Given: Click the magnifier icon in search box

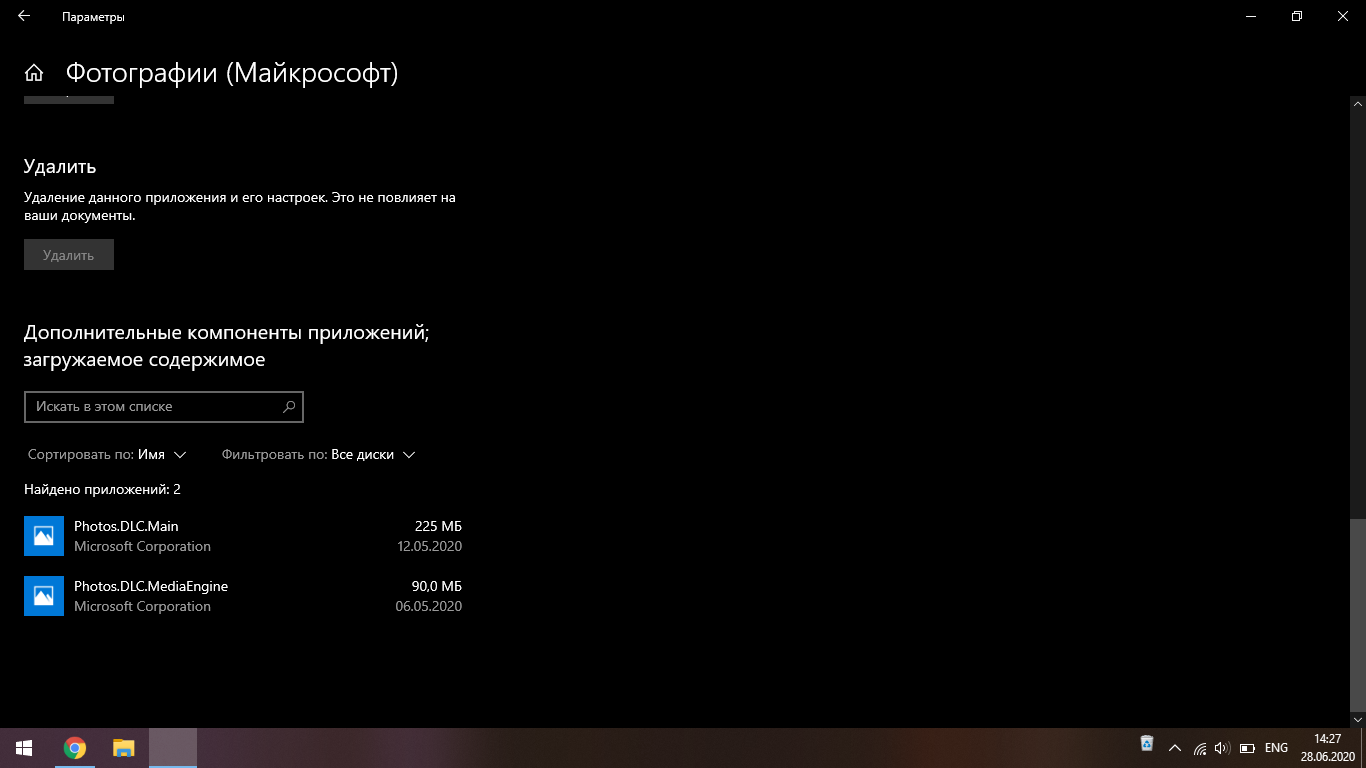Looking at the screenshot, I should point(289,406).
